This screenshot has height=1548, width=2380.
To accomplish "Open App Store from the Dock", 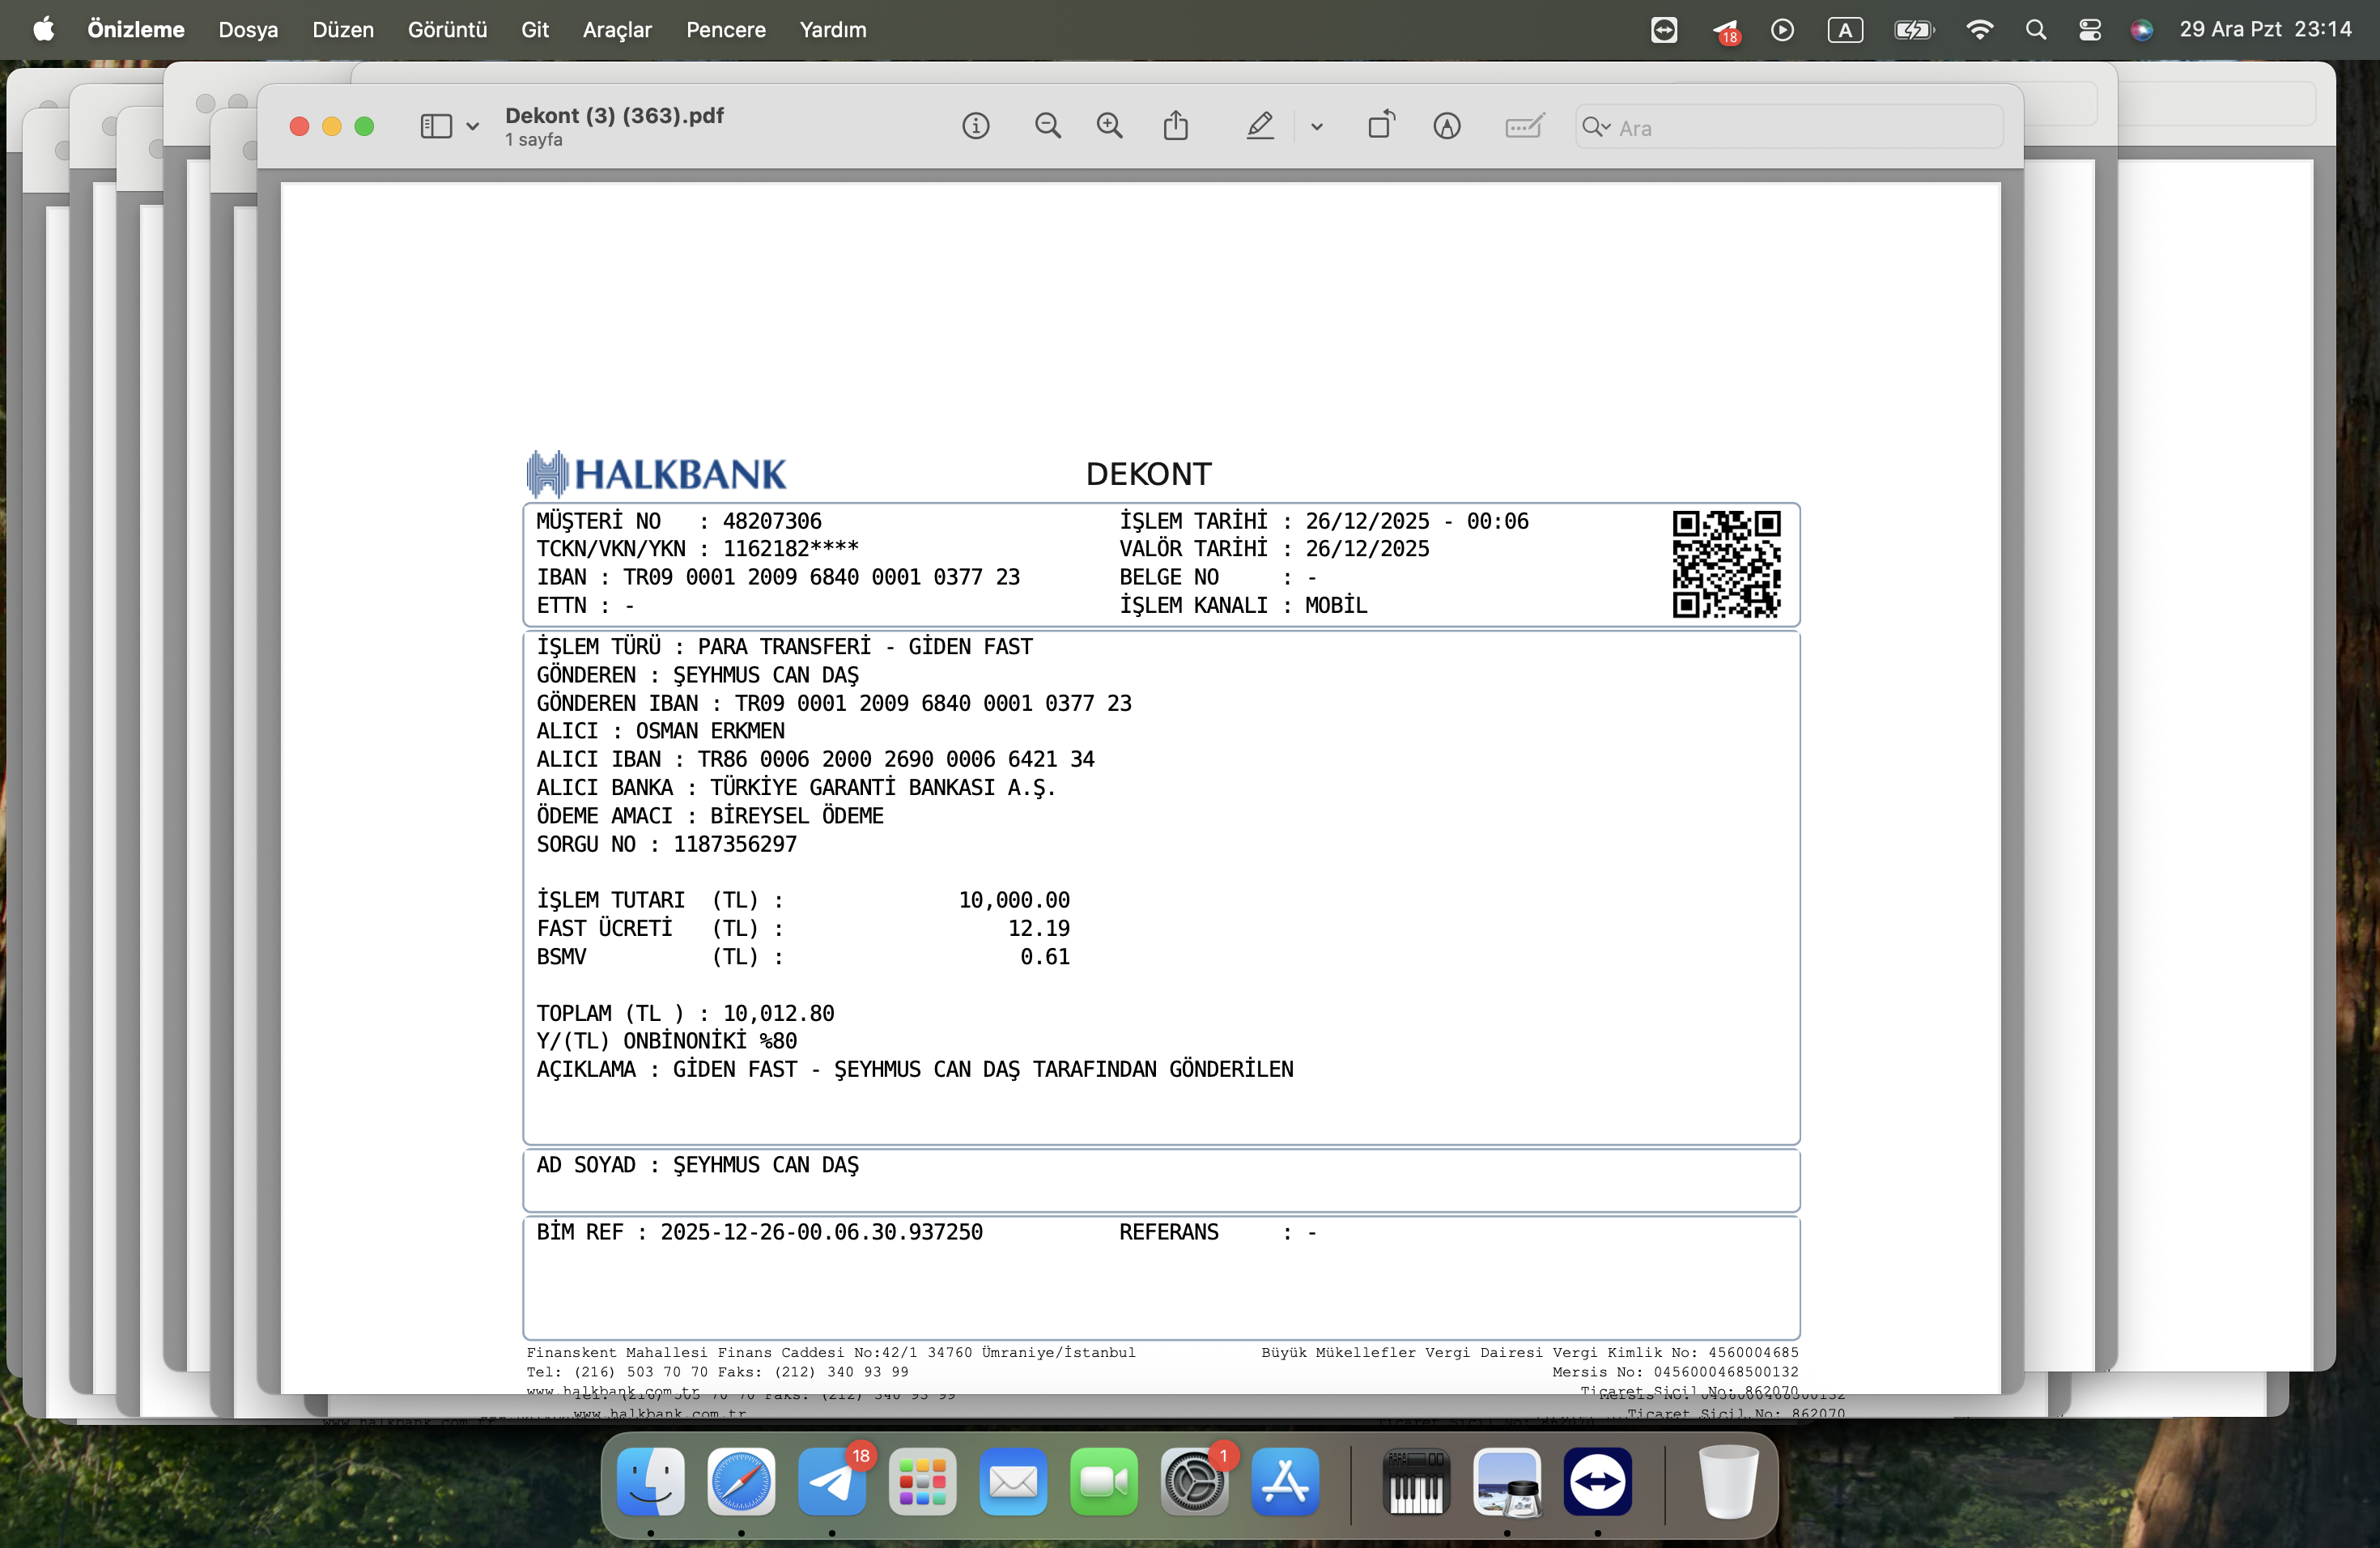I will [x=1285, y=1481].
